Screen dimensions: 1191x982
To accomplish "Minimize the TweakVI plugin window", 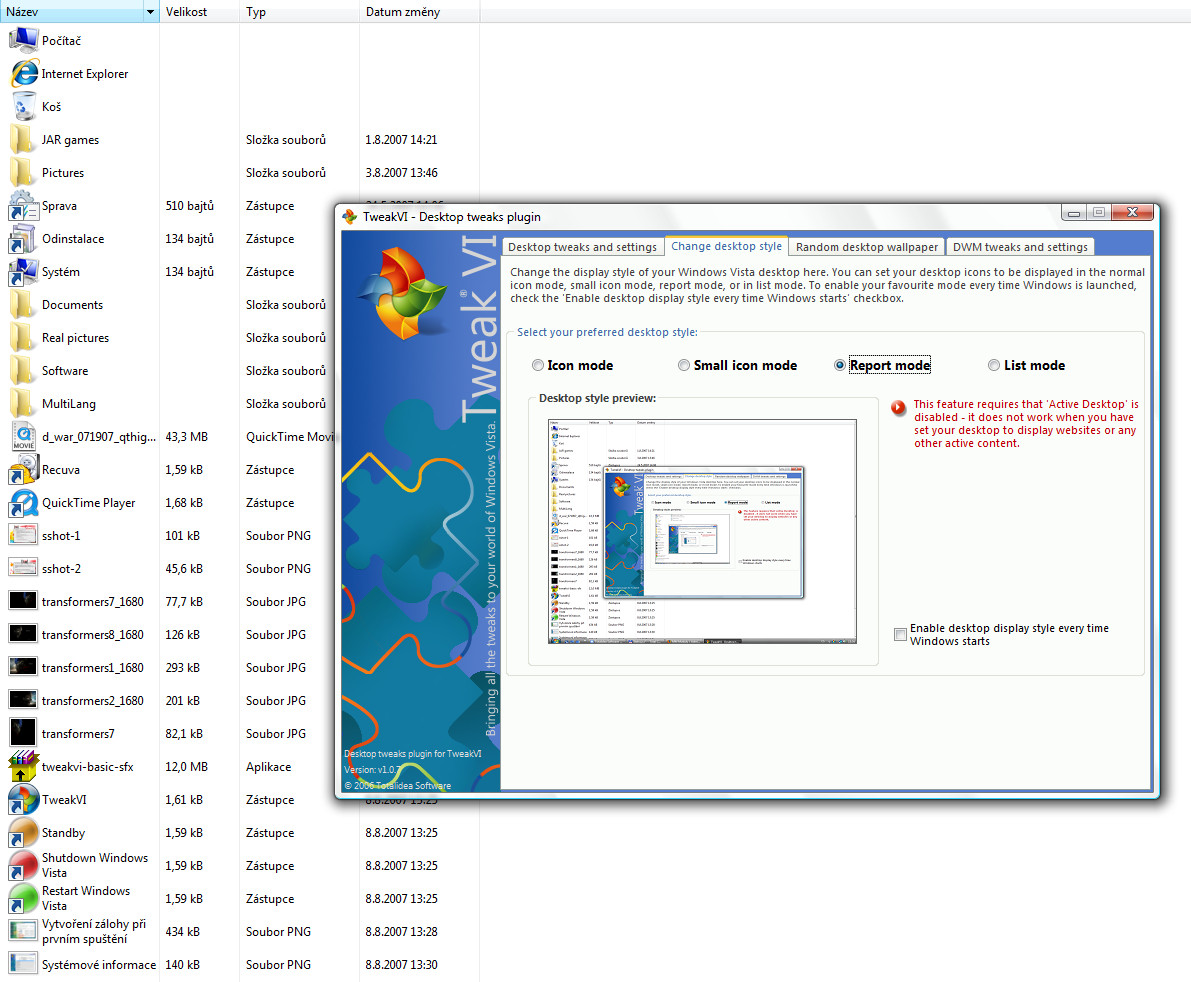I will coord(1073,213).
